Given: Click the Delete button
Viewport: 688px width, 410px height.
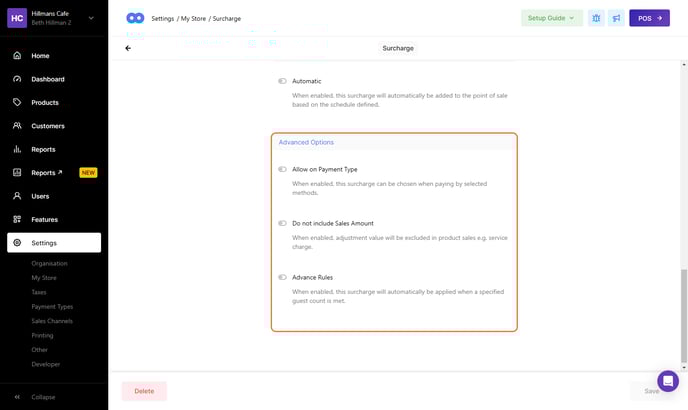Looking at the screenshot, I should coord(144,391).
